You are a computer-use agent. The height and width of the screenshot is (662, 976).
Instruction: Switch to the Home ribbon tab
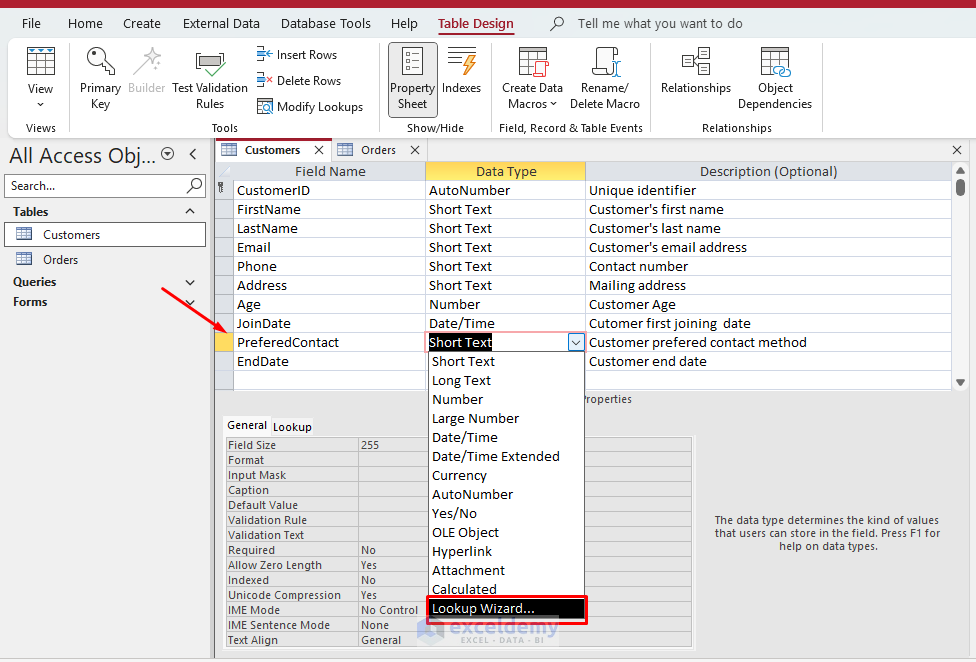tap(85, 24)
